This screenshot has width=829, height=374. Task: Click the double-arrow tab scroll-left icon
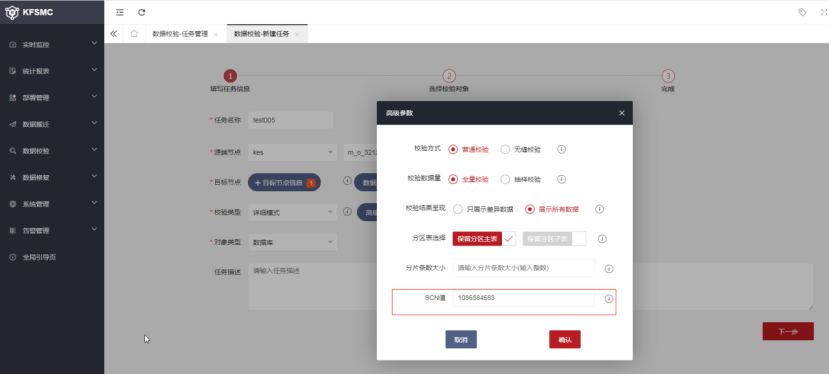click(x=114, y=34)
